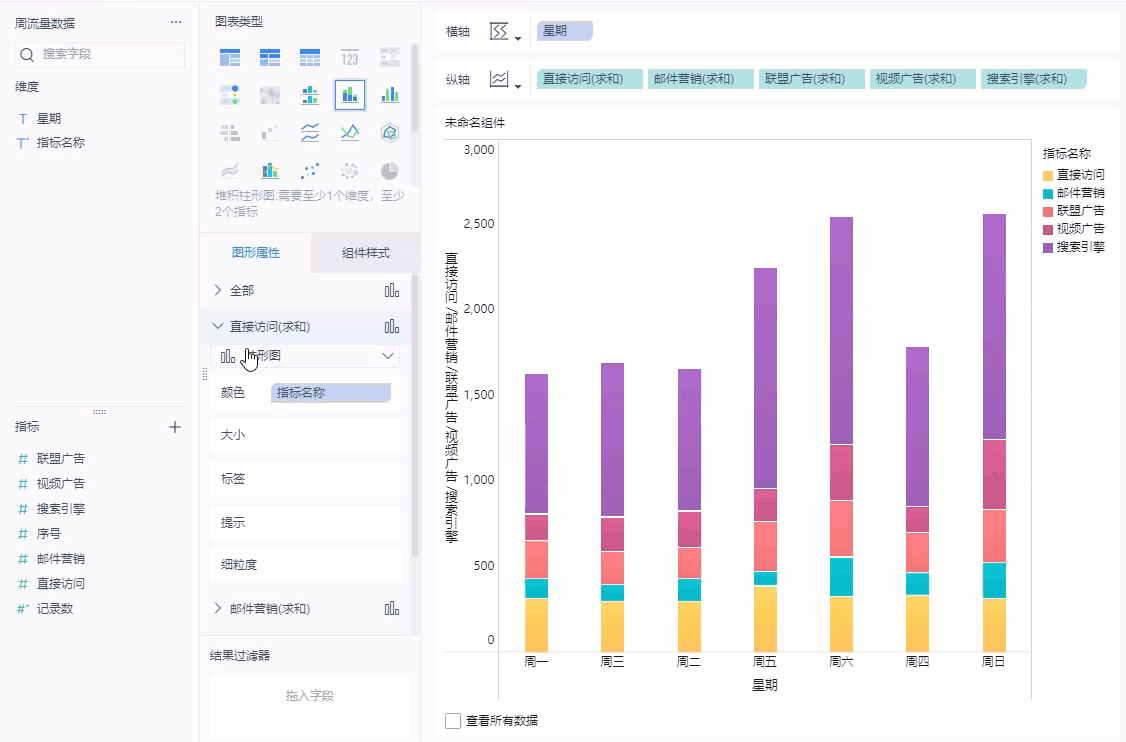This screenshot has width=1126, height=742.
Task: Click the 搜索引擎 purple legend swatch
Action: point(1048,247)
